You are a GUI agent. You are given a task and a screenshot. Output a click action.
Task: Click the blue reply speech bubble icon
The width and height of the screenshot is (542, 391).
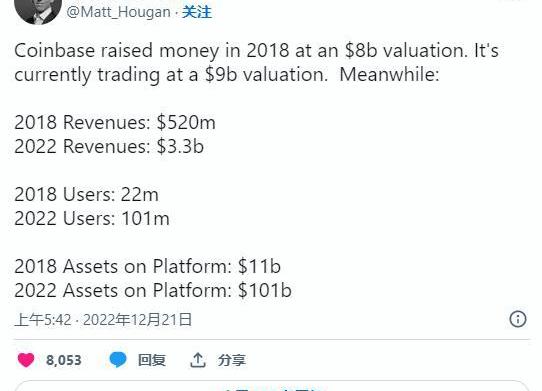pos(118,360)
